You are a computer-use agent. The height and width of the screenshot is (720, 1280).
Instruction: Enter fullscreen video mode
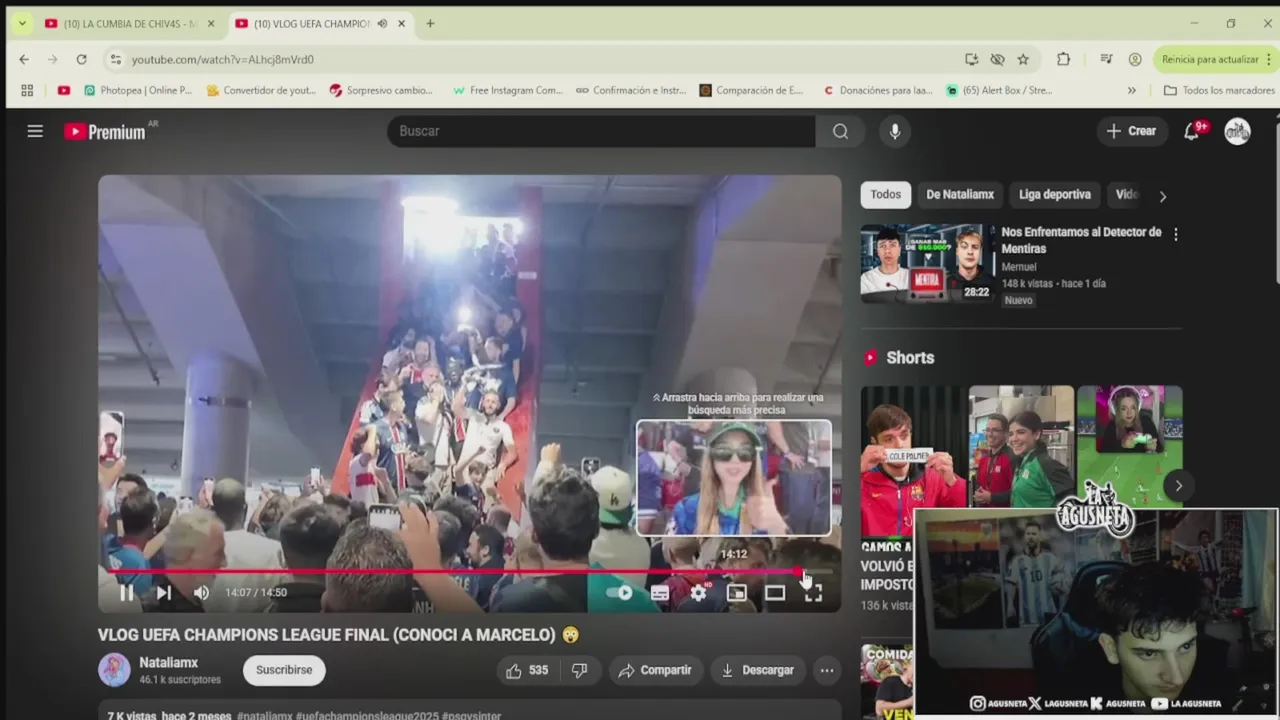pyautogui.click(x=813, y=593)
